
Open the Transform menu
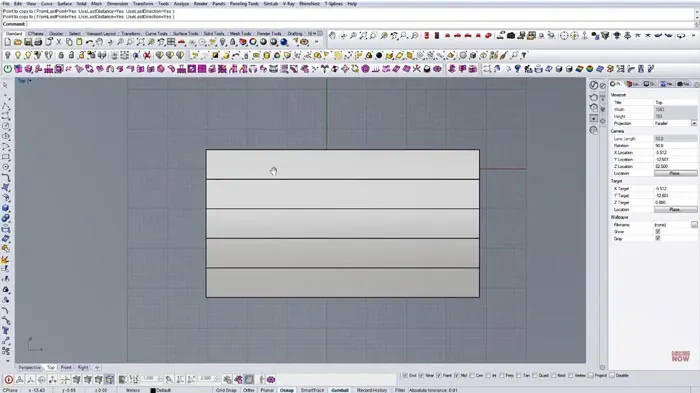(x=143, y=4)
